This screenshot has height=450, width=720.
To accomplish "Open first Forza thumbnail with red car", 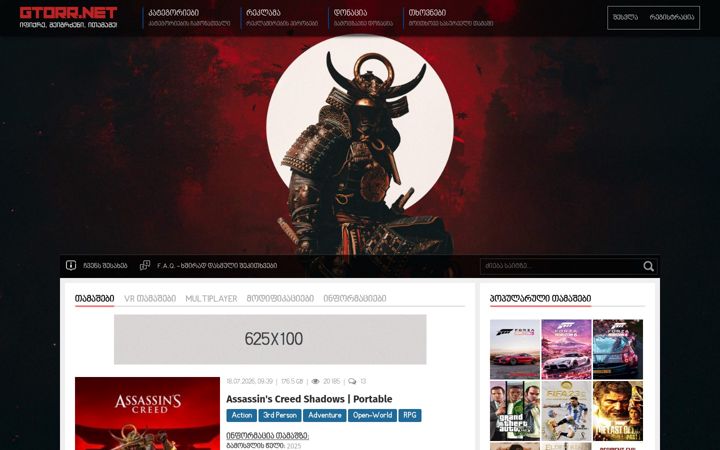I will point(515,349).
